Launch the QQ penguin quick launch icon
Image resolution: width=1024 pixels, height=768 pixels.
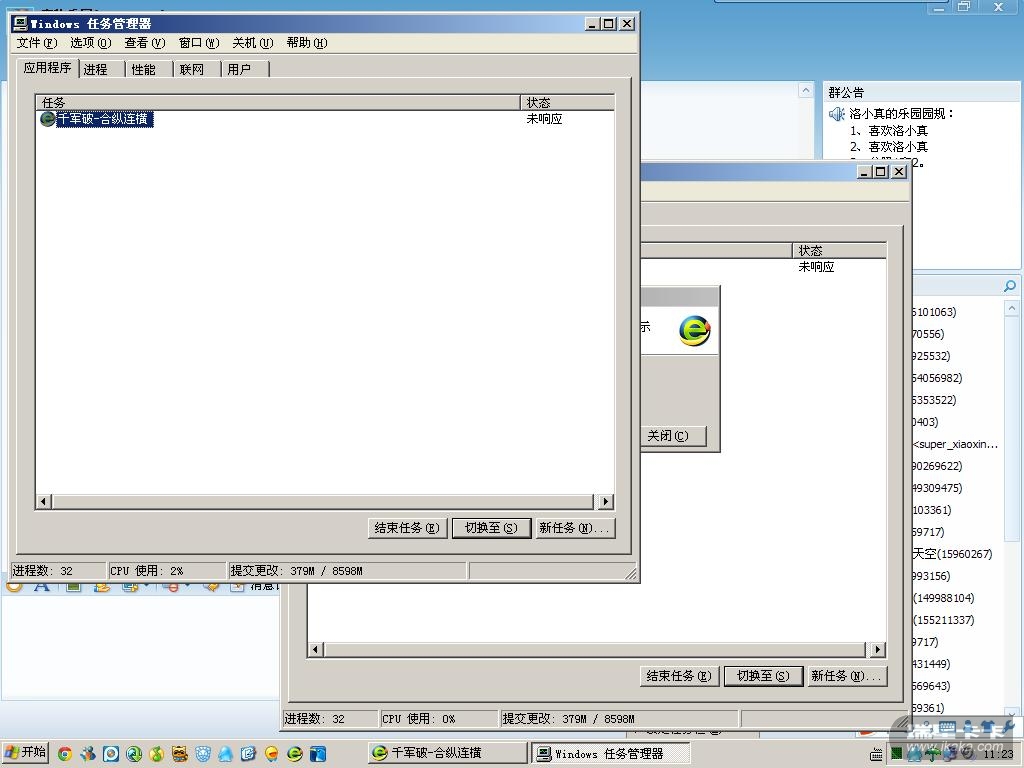pyautogui.click(x=226, y=754)
